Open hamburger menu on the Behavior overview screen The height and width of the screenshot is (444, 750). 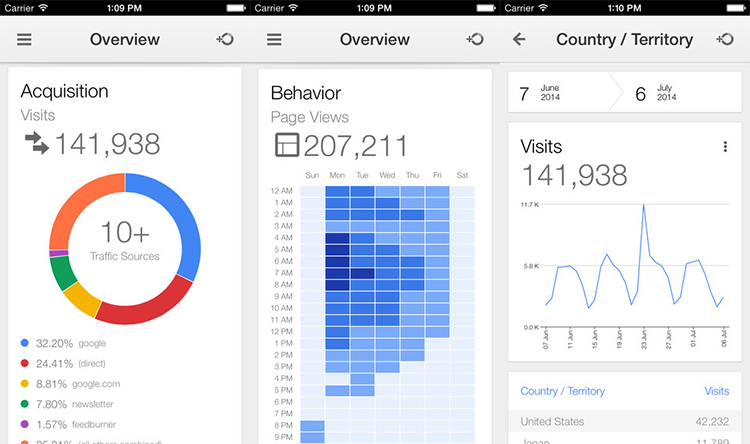click(275, 40)
